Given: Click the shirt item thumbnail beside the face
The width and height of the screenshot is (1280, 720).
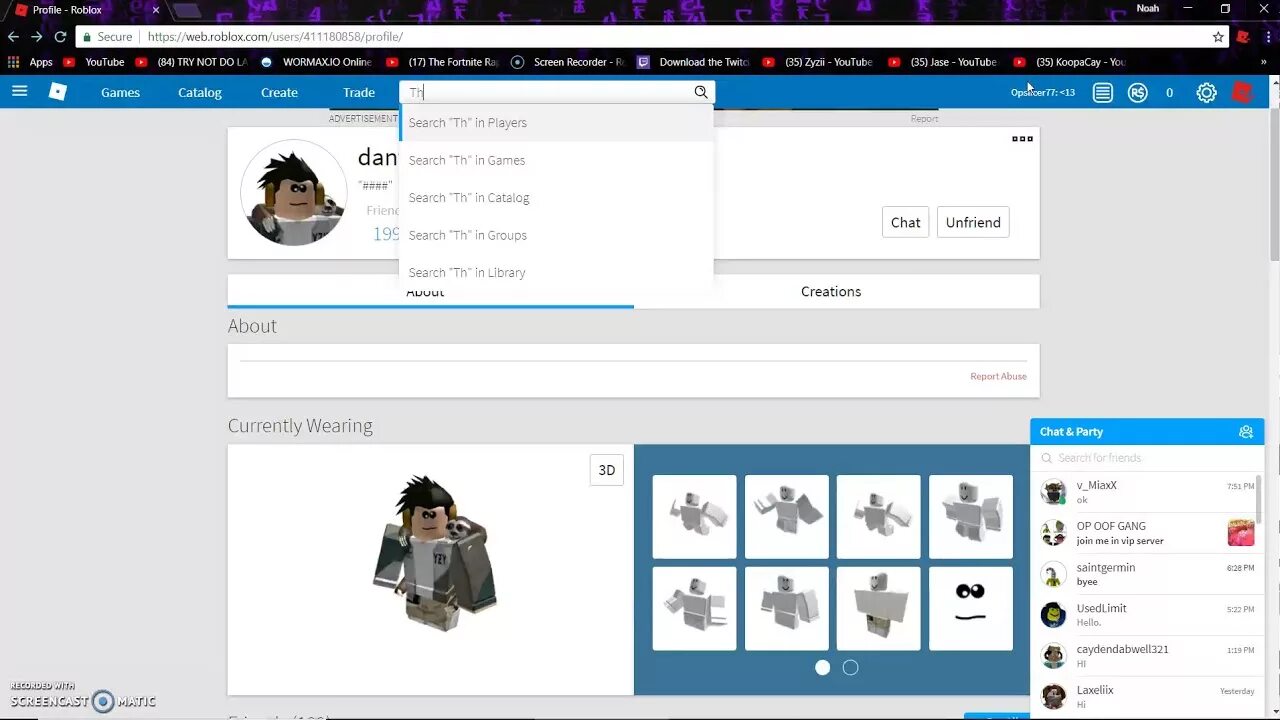Looking at the screenshot, I should (x=878, y=608).
